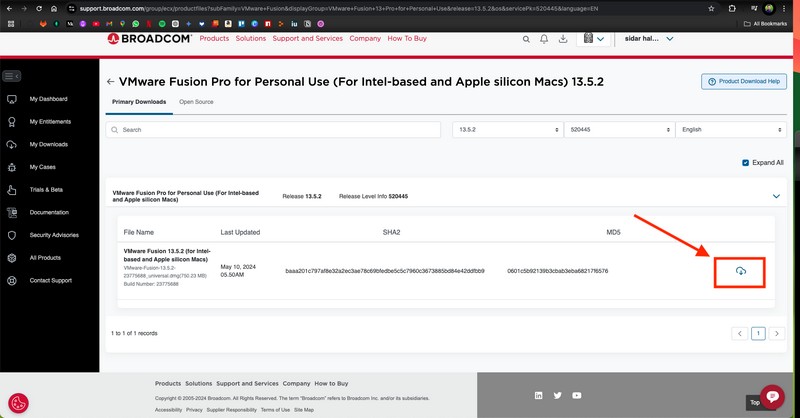Open My Downloads cloud icon in sidebar
Image resolution: width=800 pixels, height=418 pixels.
click(x=12, y=144)
